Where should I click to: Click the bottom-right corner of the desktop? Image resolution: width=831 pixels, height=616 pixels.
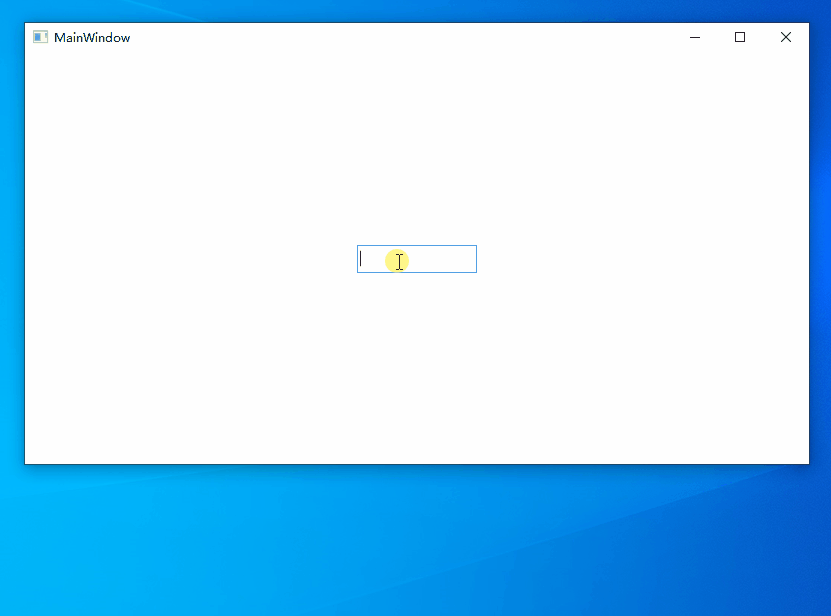[x=825, y=610]
